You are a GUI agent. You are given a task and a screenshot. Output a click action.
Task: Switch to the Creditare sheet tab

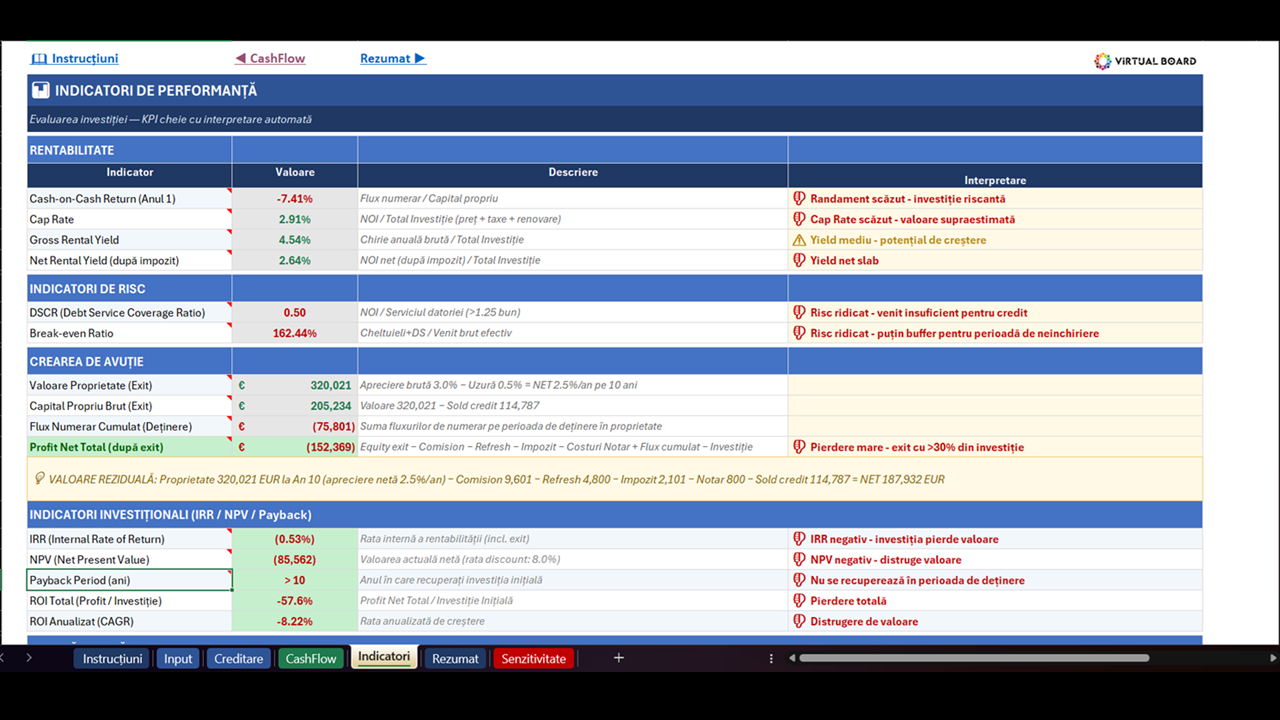click(239, 658)
